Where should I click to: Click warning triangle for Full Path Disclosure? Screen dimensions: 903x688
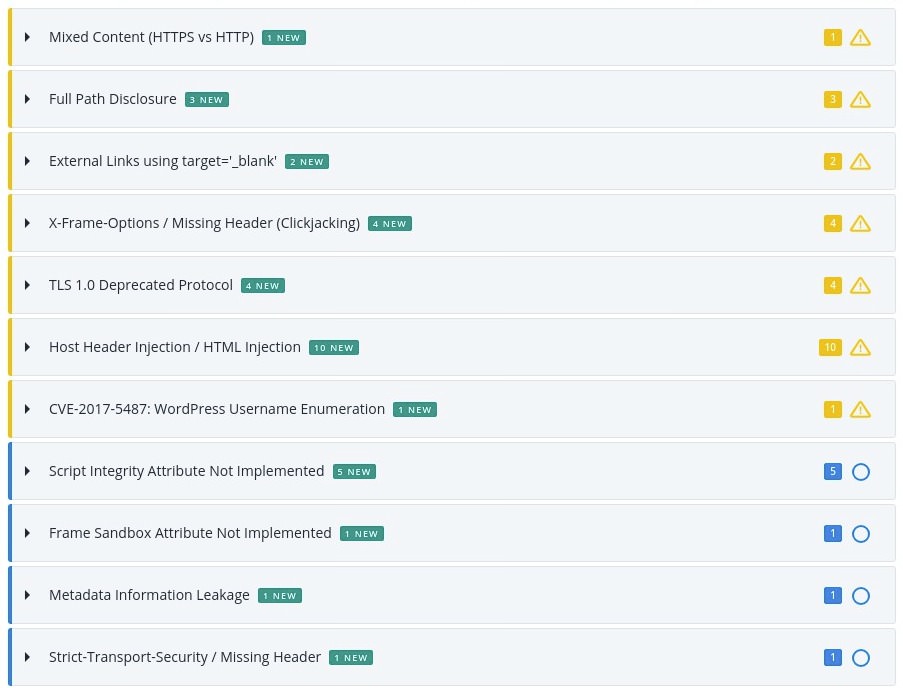point(860,100)
